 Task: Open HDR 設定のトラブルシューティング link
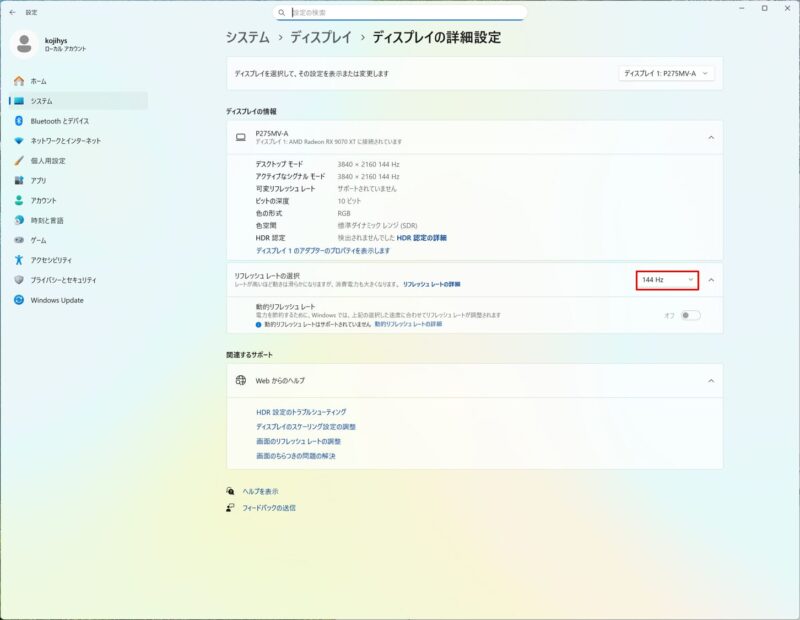pyautogui.click(x=301, y=412)
